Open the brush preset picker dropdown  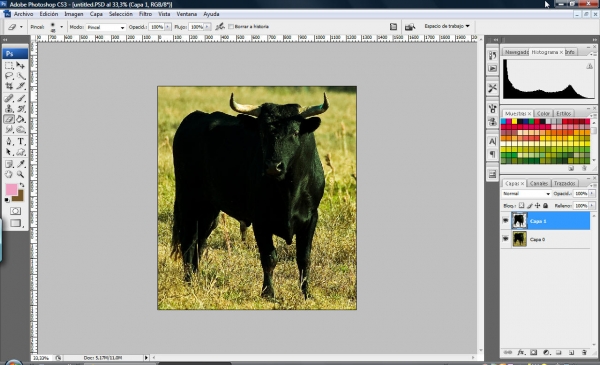click(61, 27)
